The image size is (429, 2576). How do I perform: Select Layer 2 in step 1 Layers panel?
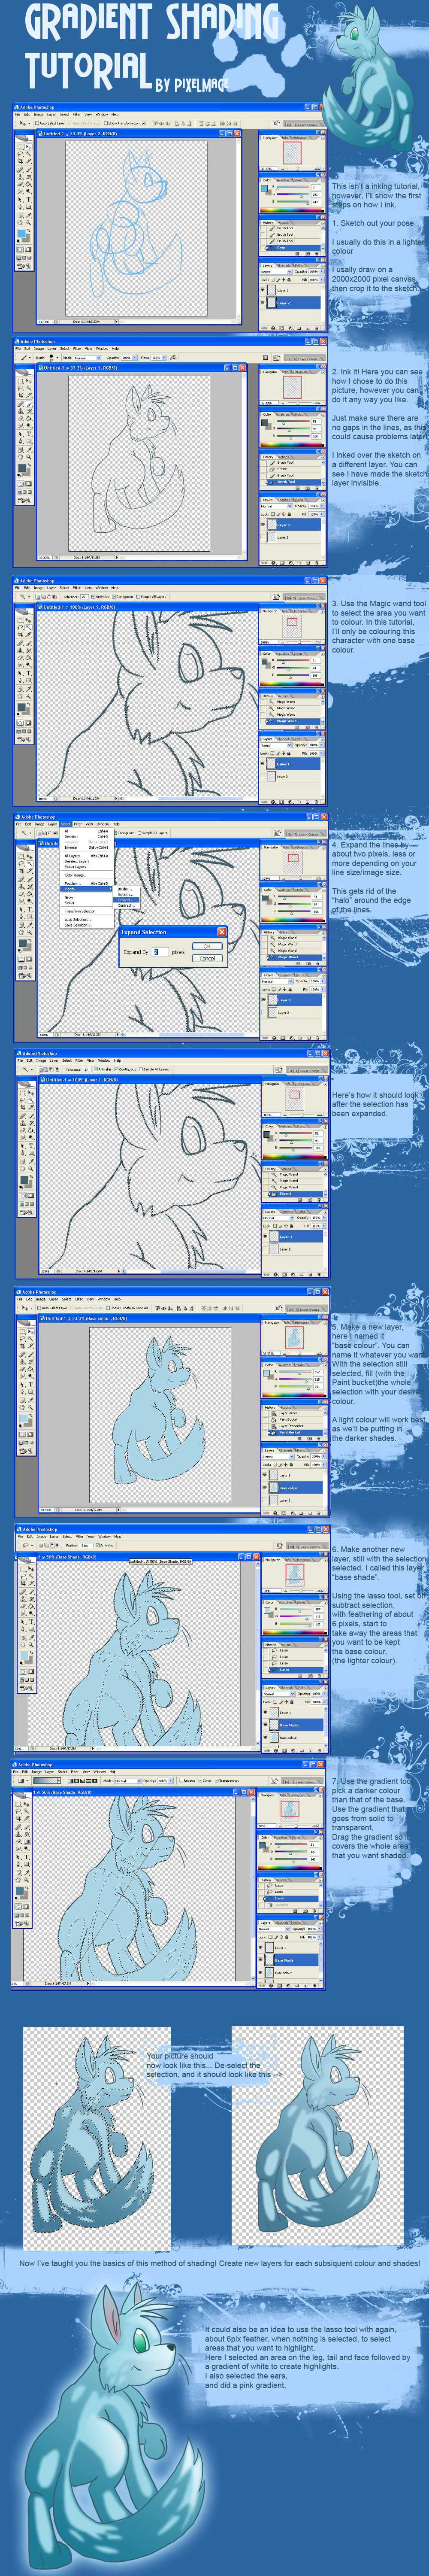(x=291, y=303)
